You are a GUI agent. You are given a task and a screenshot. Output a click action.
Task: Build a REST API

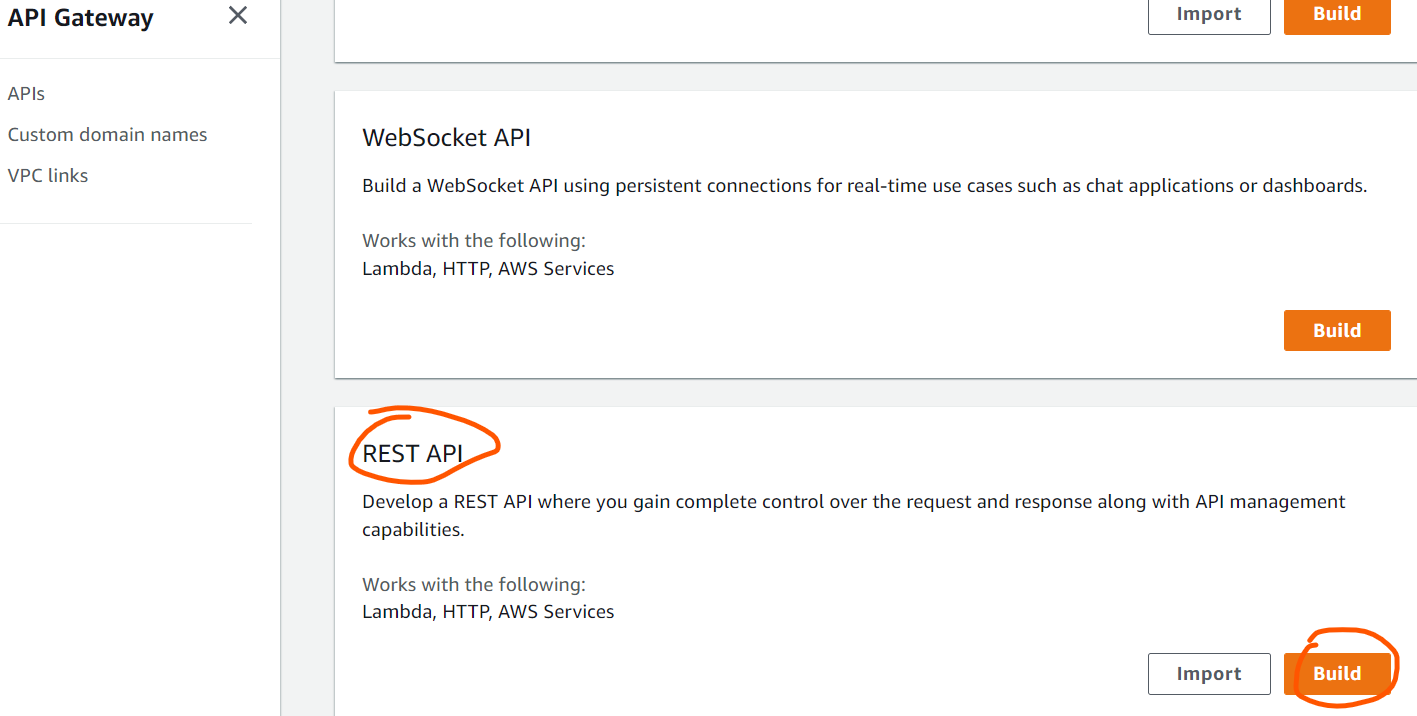(1337, 674)
